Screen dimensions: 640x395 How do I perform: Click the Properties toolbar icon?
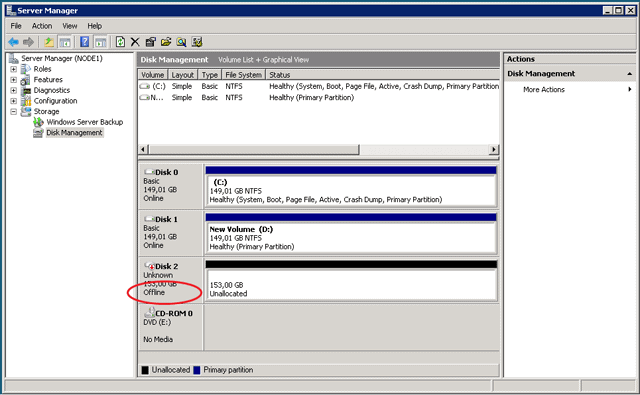pyautogui.click(x=151, y=42)
